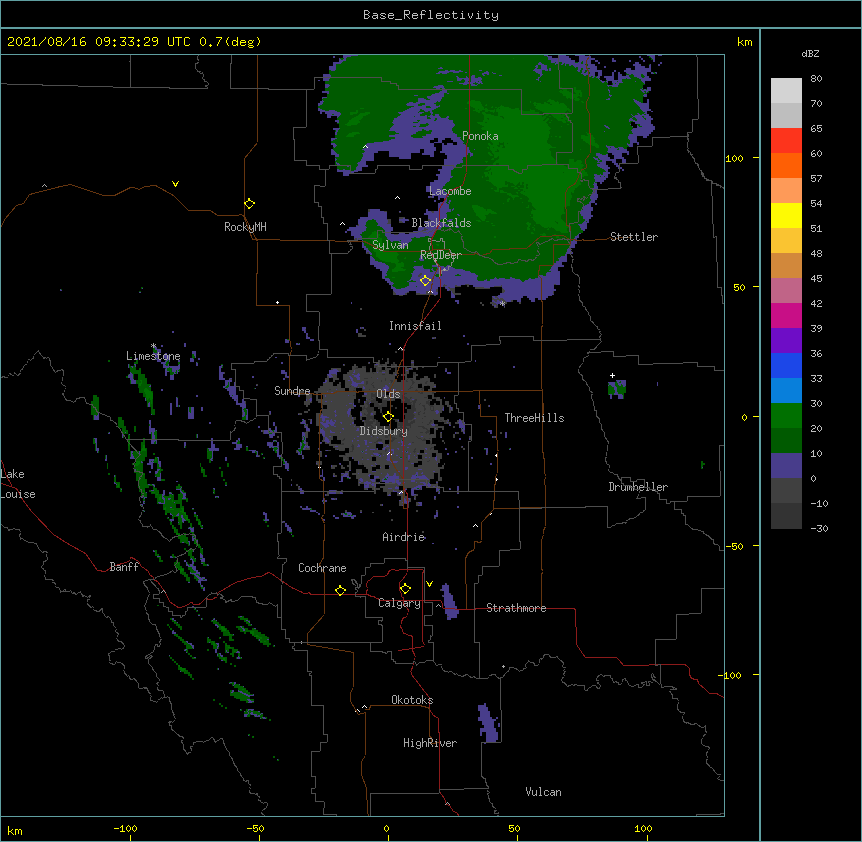This screenshot has width=862, height=842.
Task: Select the purple 10 dBZ legend swatch
Action: (x=786, y=466)
